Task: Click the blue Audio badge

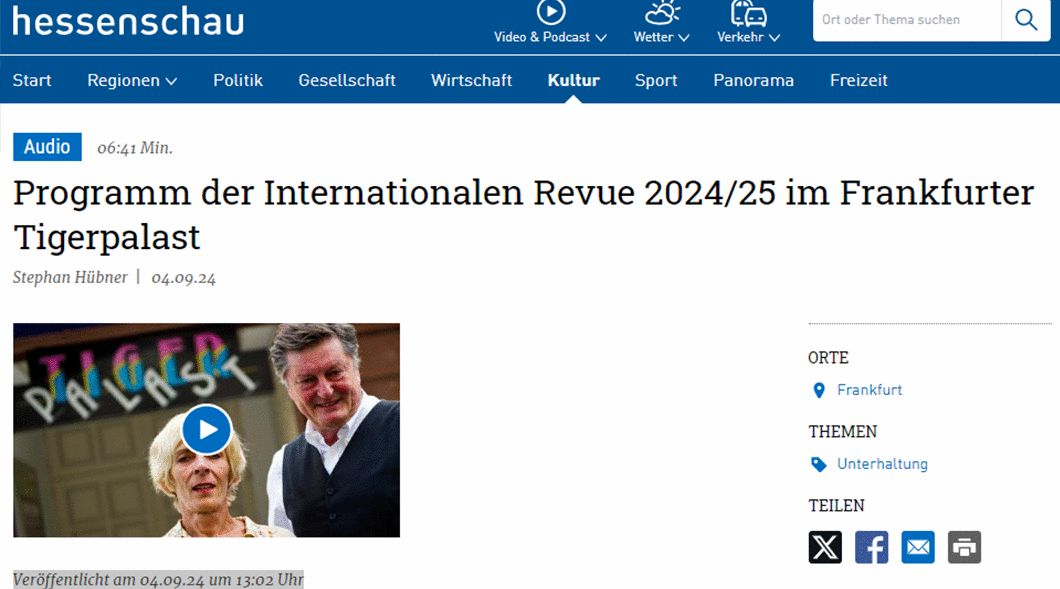Action: click(47, 147)
